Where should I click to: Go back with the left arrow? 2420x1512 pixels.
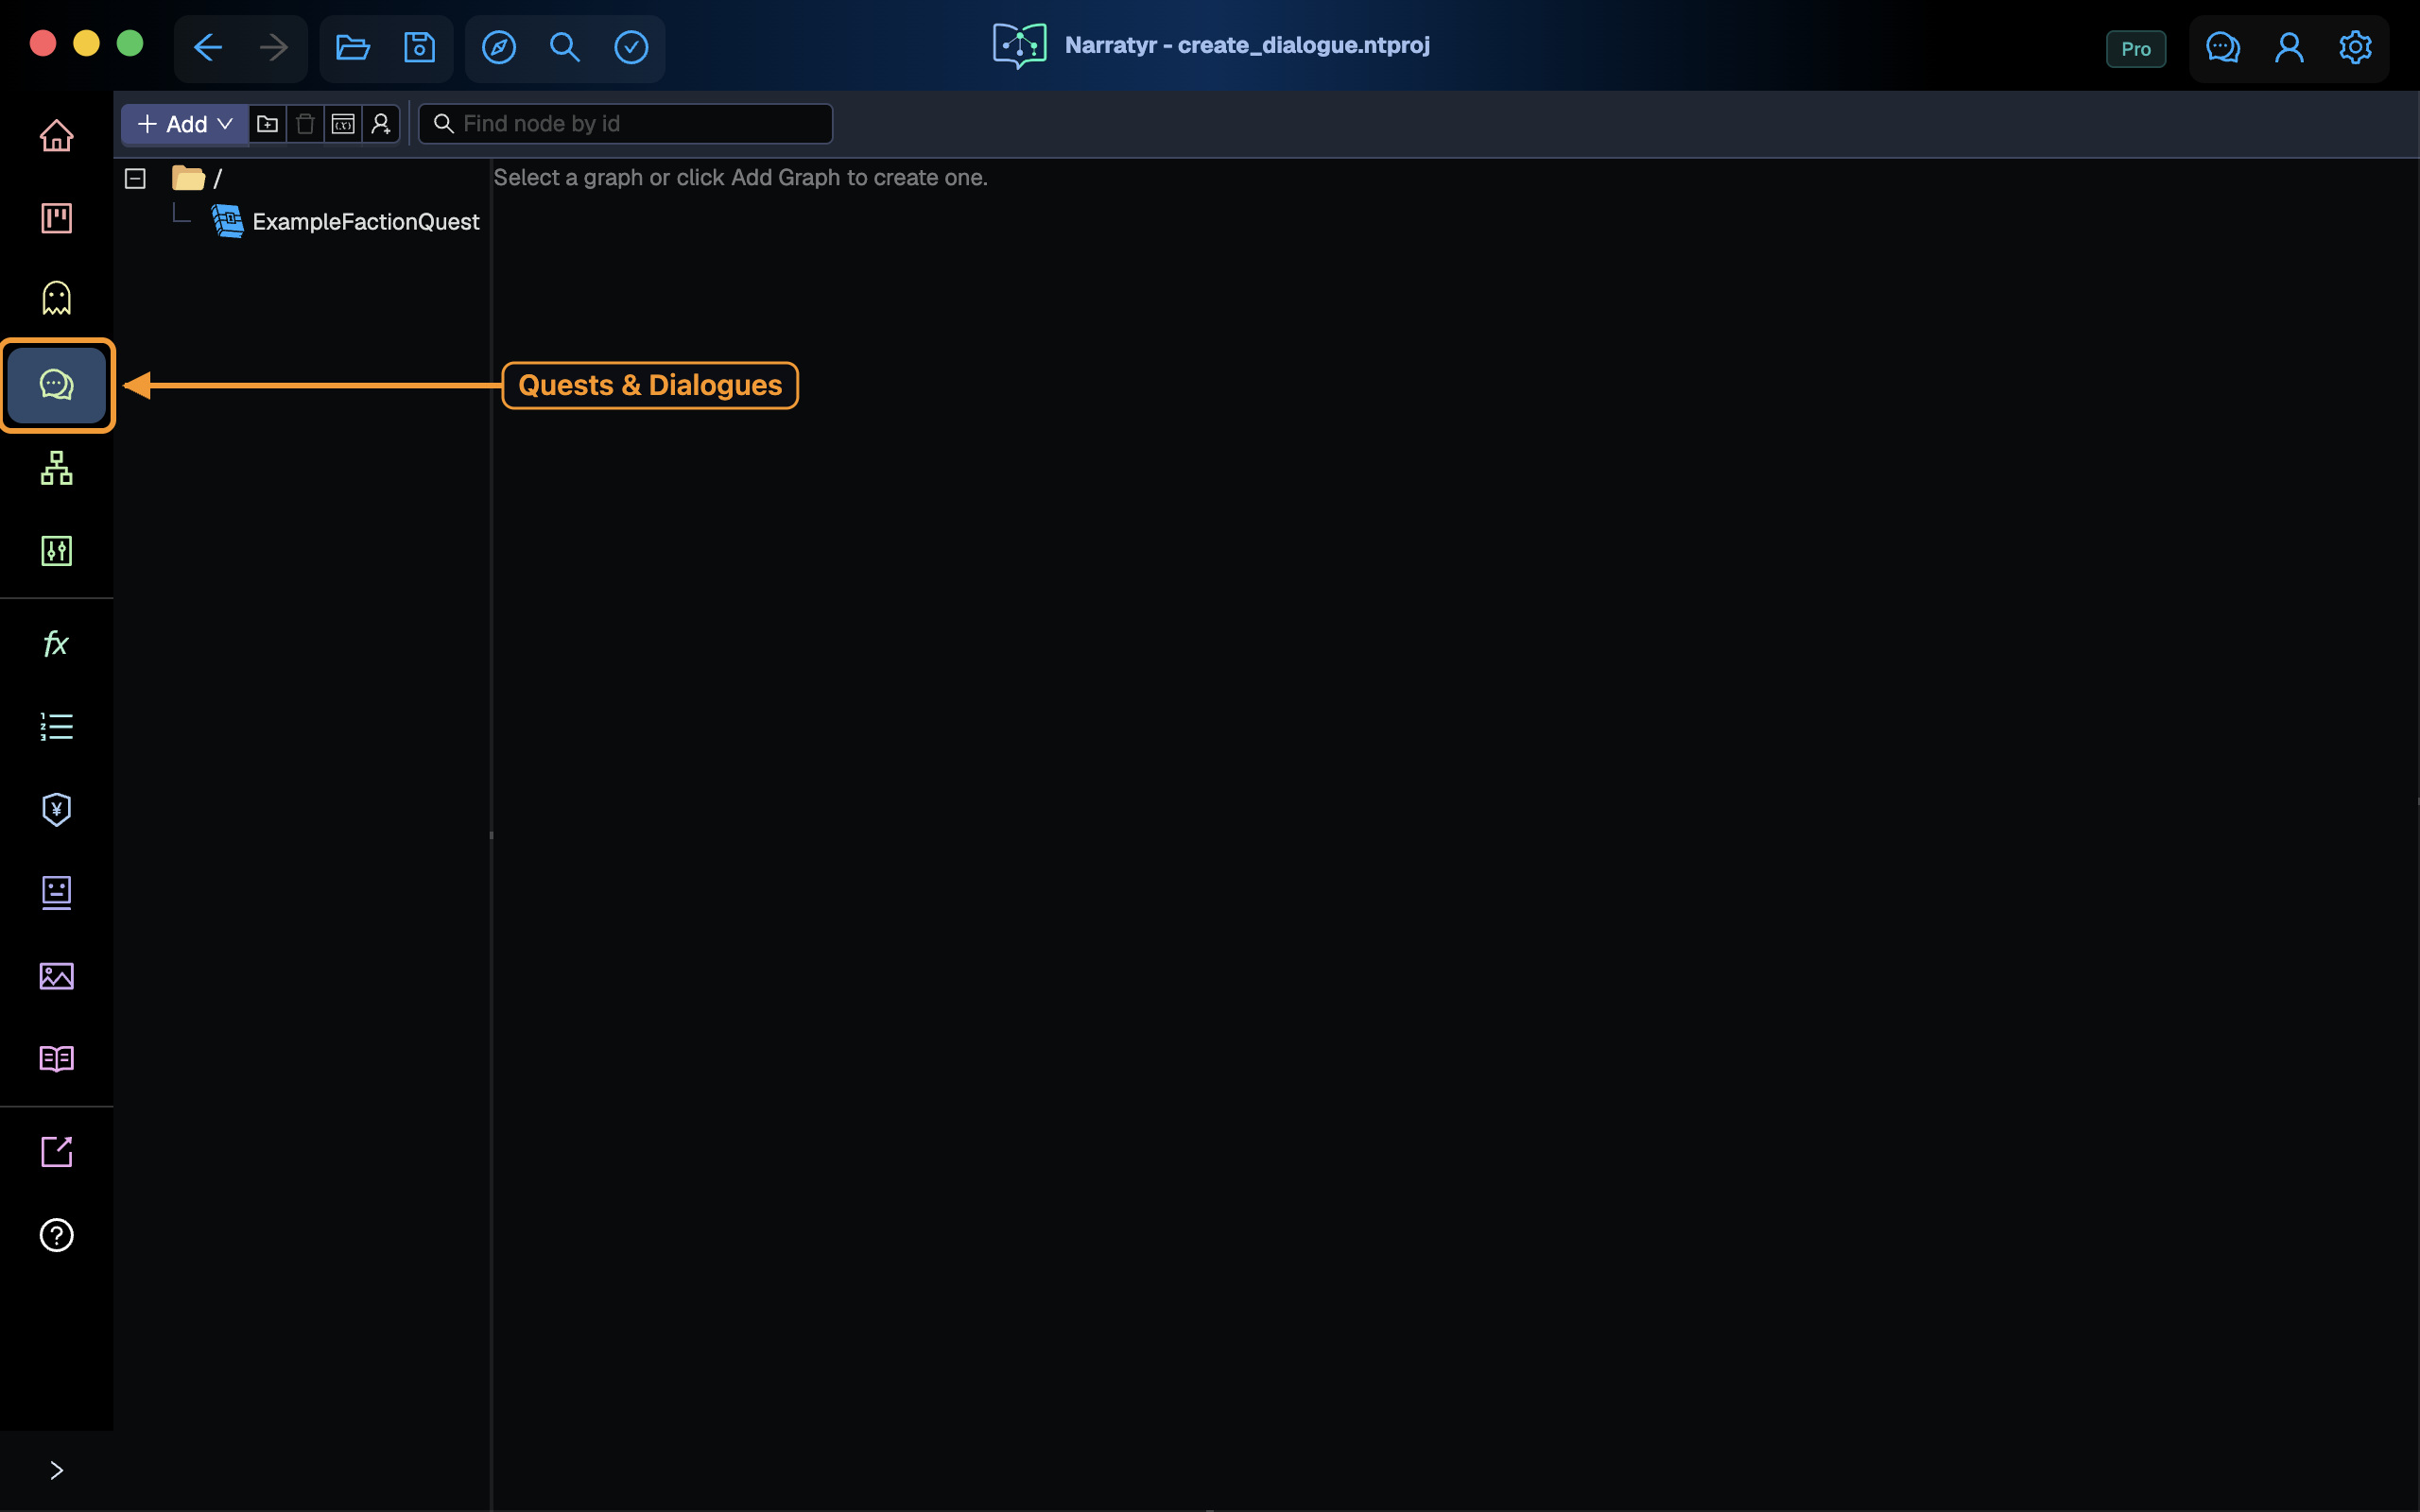click(207, 47)
